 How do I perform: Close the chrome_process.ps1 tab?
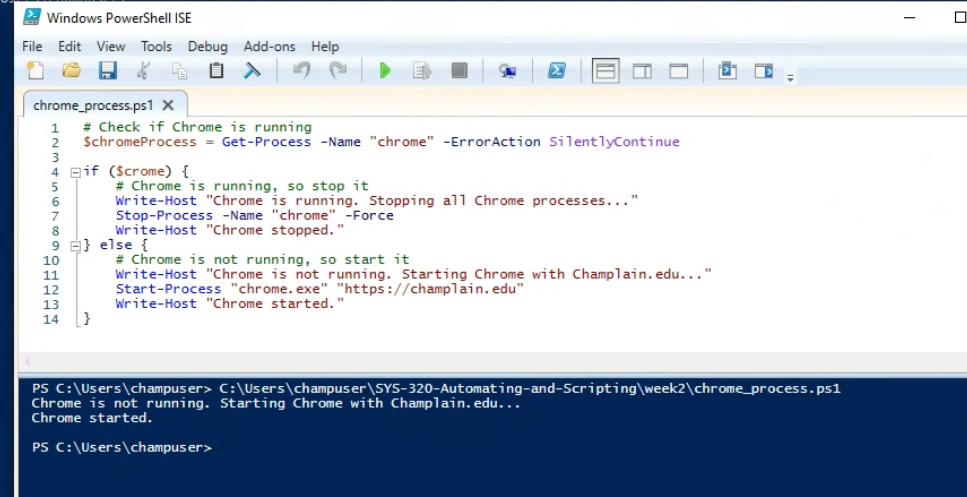pyautogui.click(x=168, y=105)
